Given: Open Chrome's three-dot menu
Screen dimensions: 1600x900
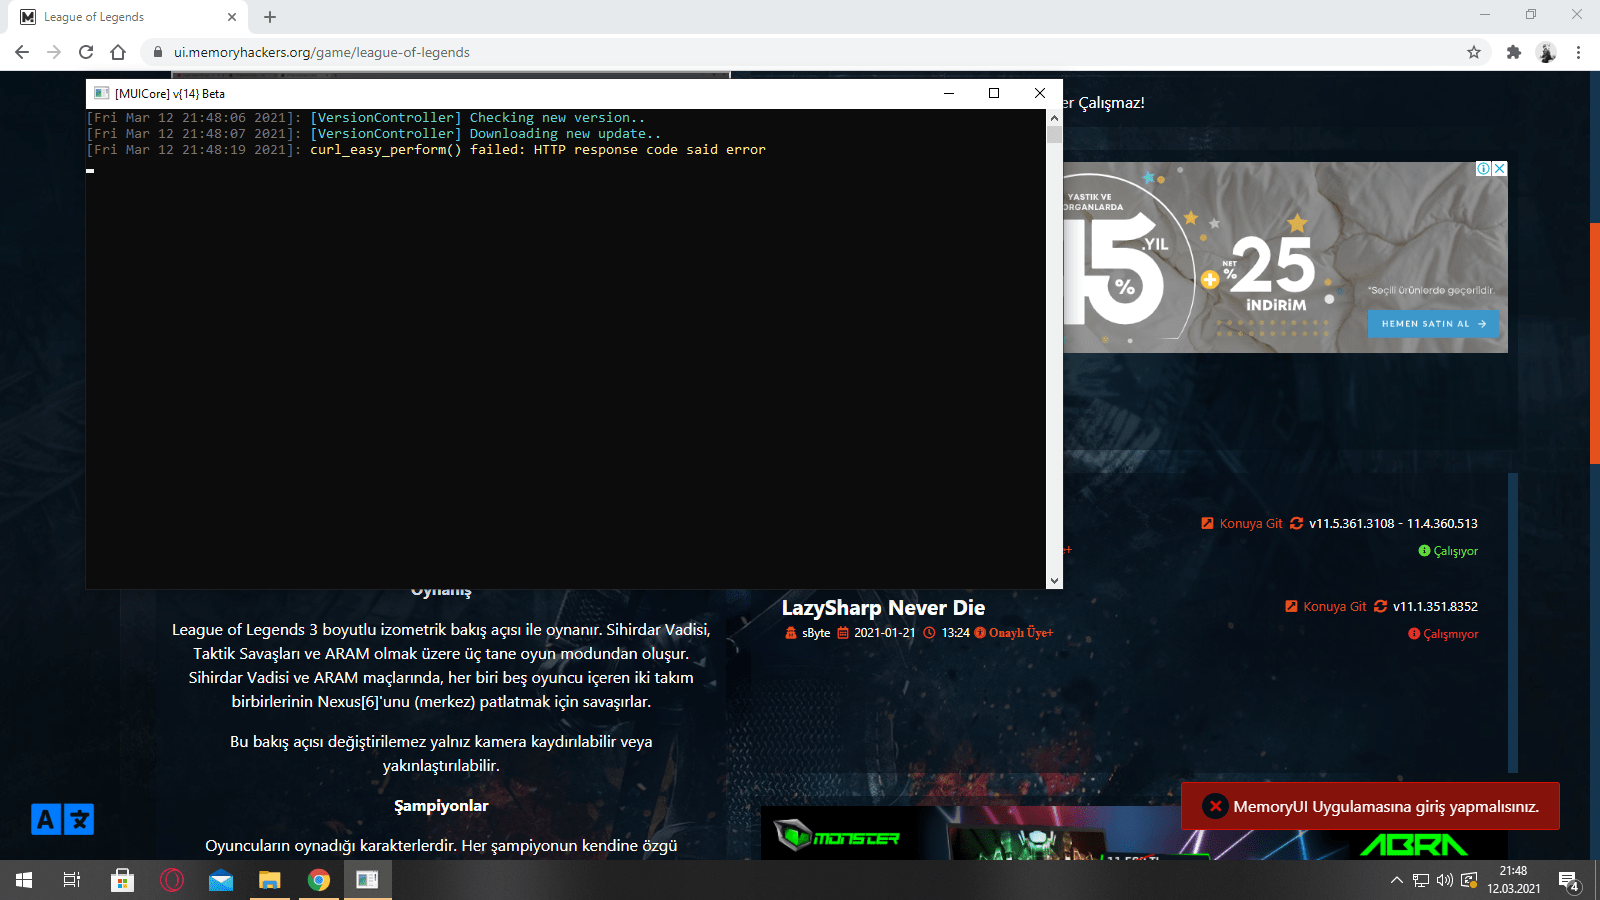Looking at the screenshot, I should [1578, 52].
